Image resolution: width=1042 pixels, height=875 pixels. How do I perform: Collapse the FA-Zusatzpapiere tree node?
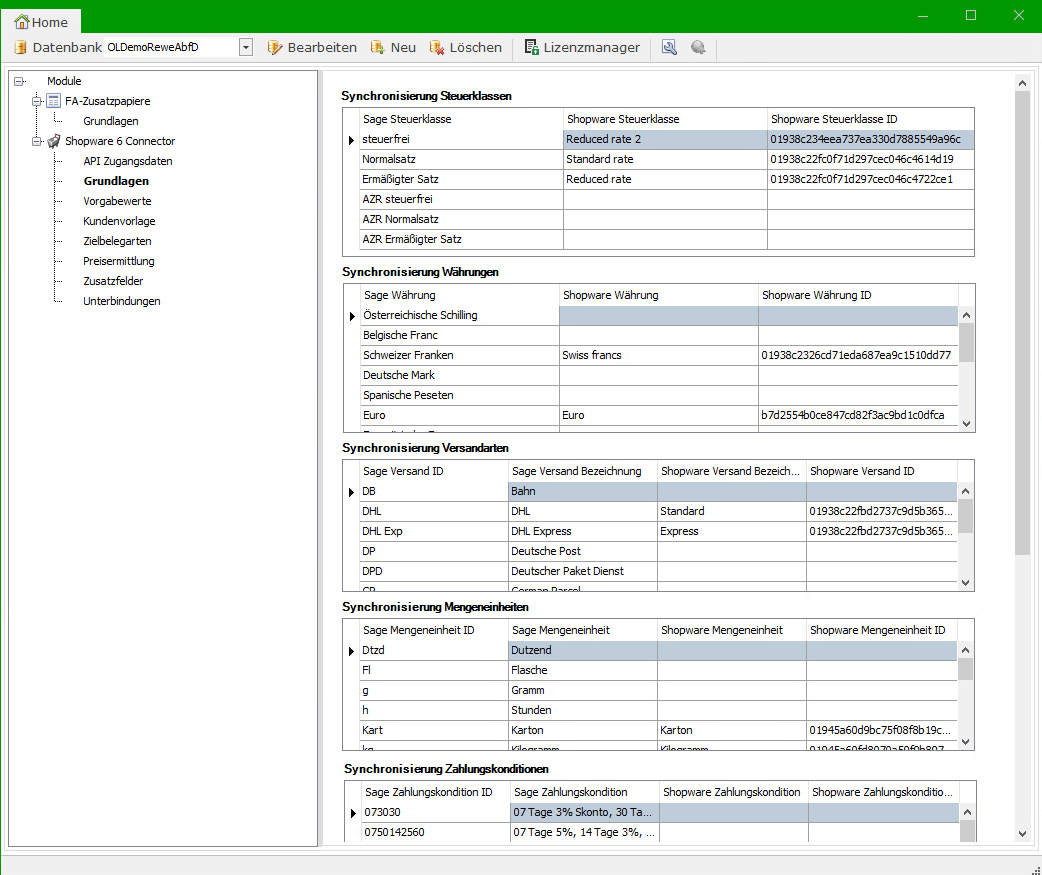coord(38,101)
